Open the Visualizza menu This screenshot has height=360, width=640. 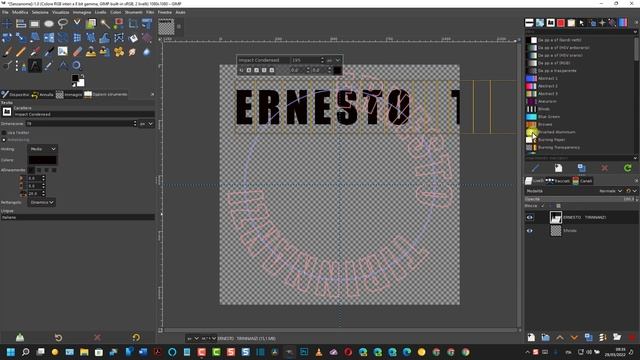click(60, 12)
